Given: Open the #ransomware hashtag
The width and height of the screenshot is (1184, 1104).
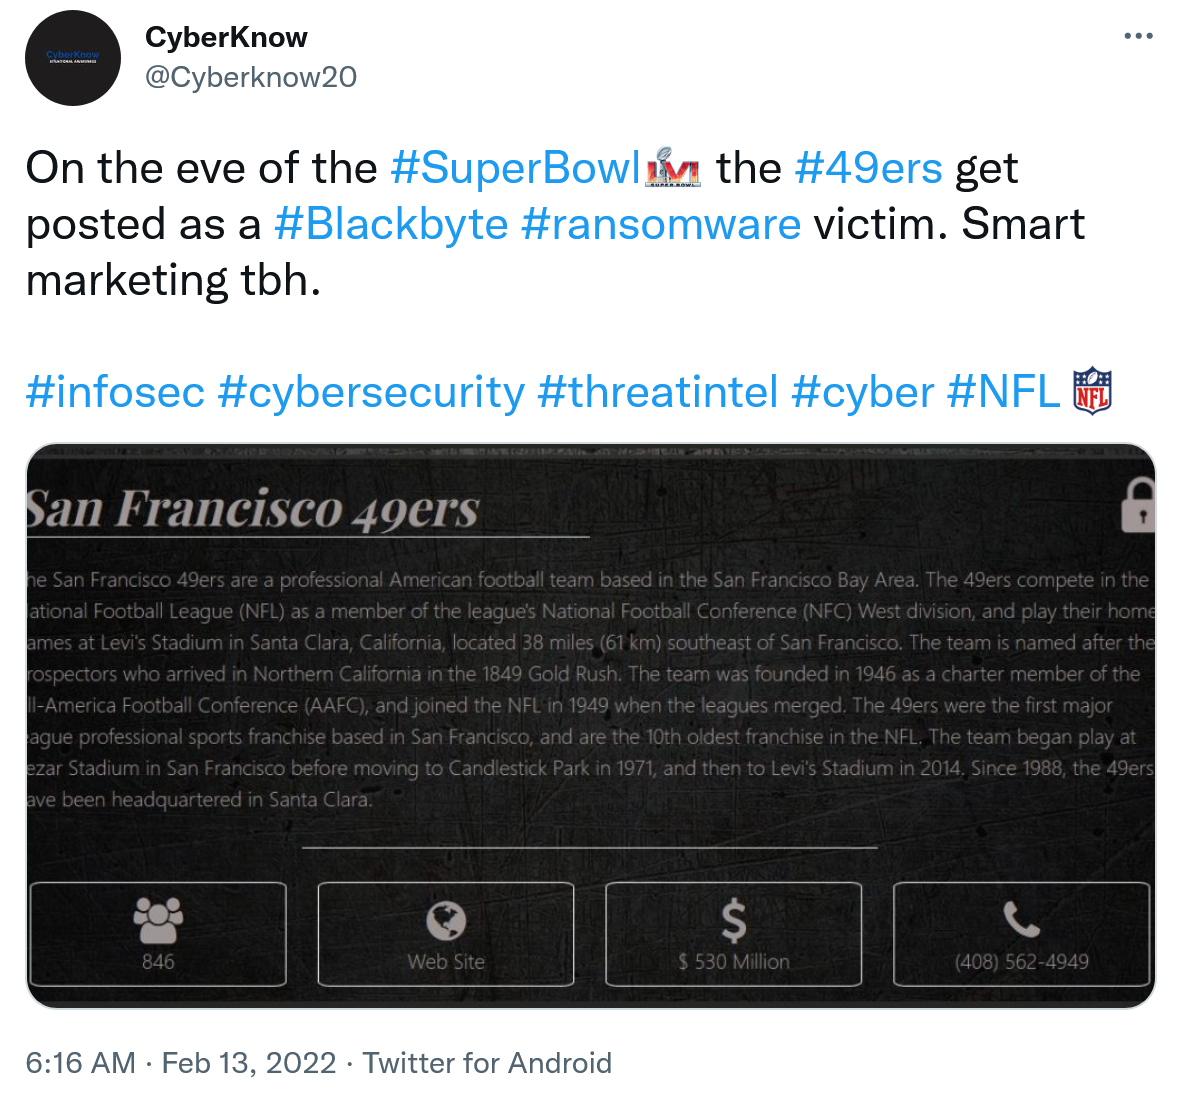Looking at the screenshot, I should (661, 224).
